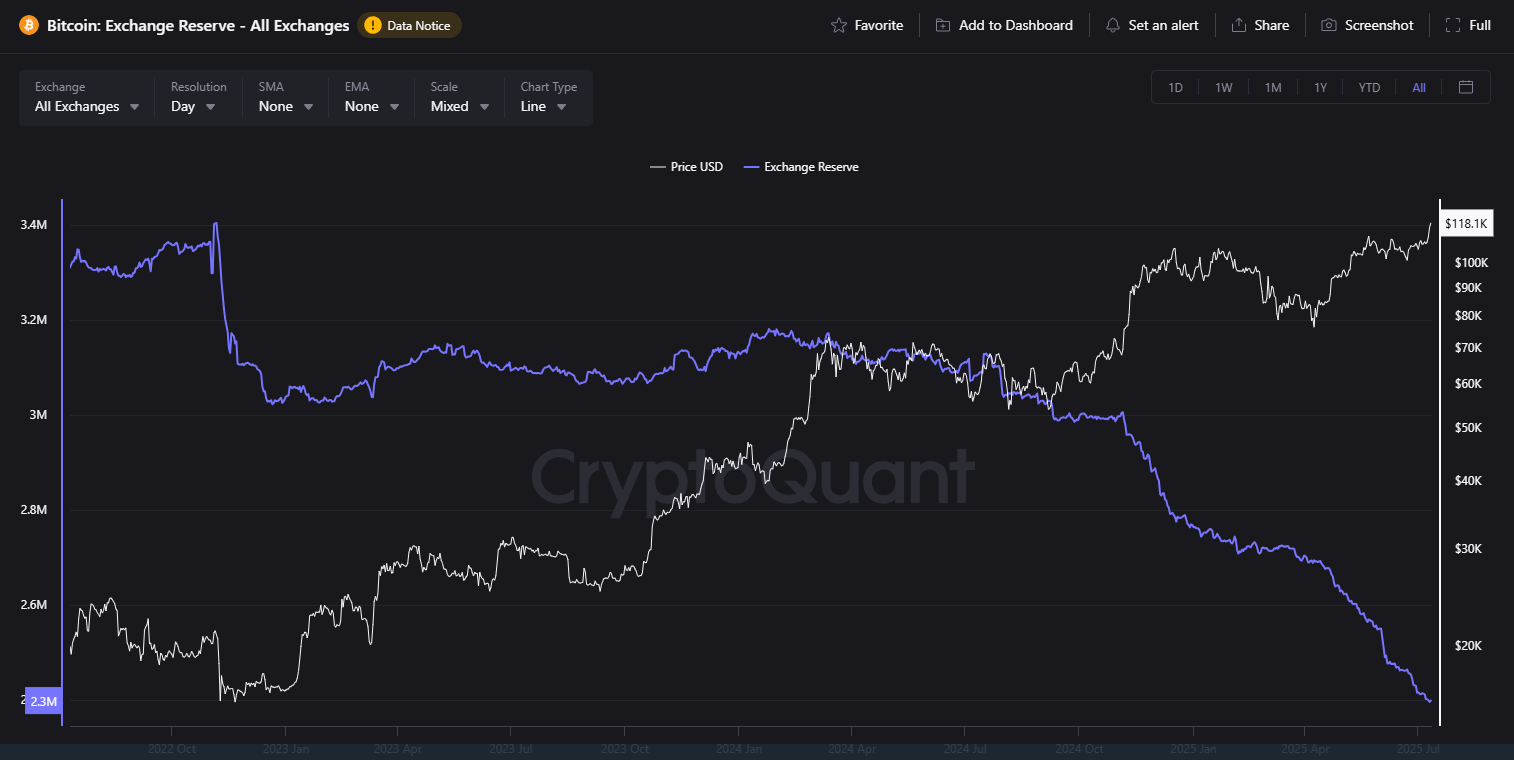
Task: Click the $80K right axis label
Action: tap(1468, 316)
